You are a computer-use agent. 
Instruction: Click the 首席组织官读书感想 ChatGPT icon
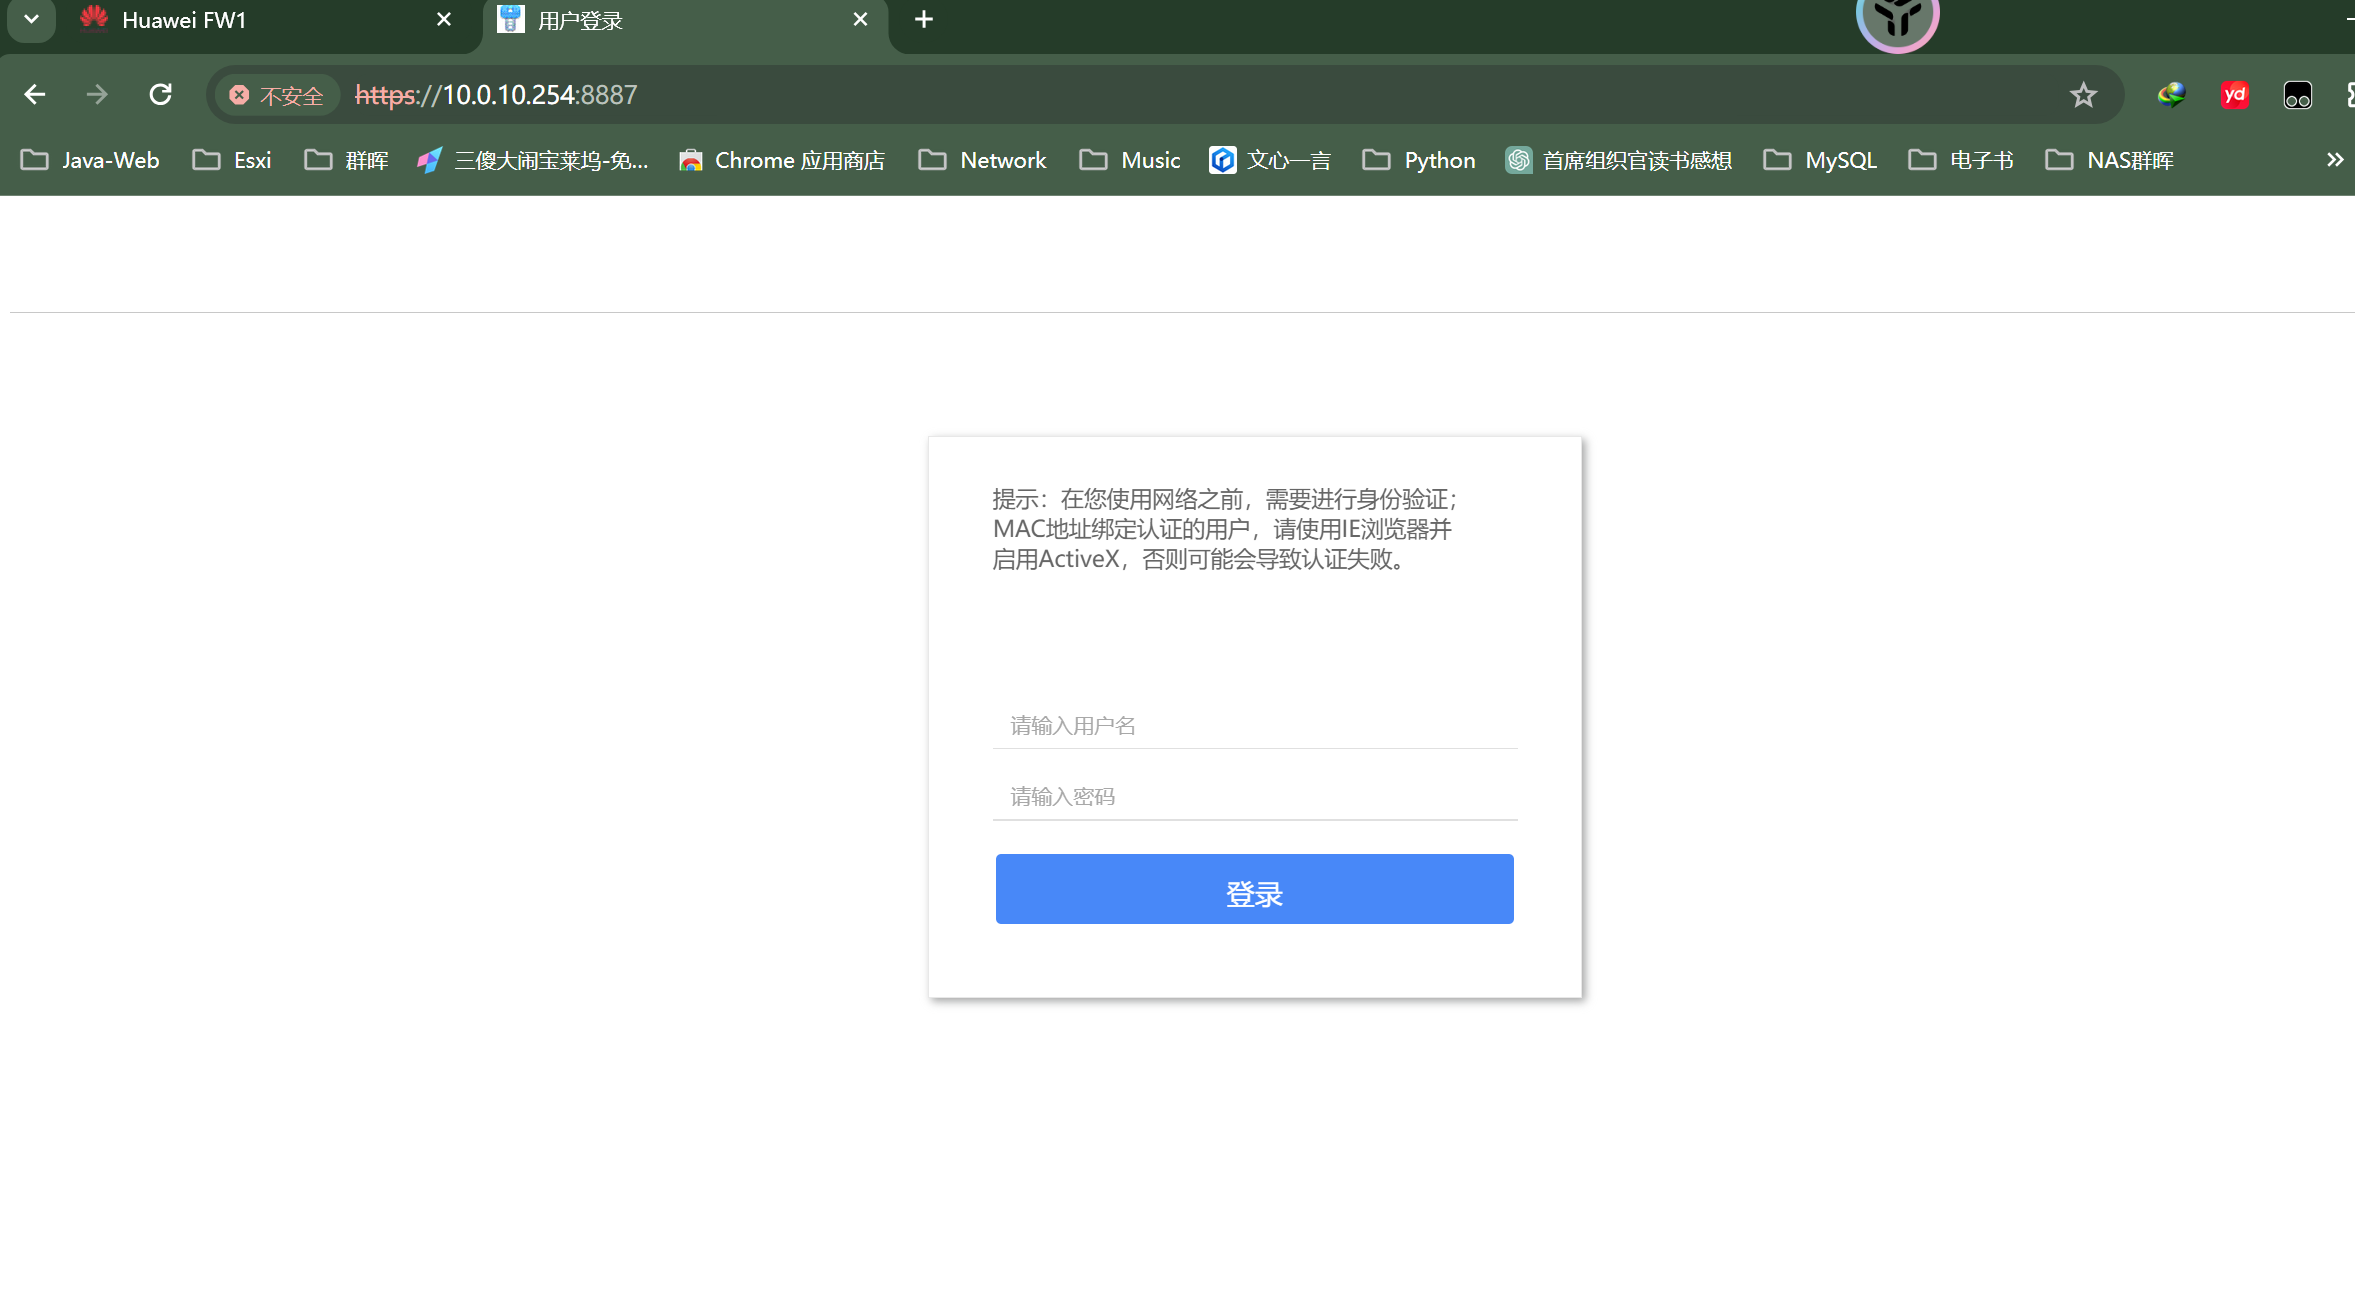(1518, 160)
